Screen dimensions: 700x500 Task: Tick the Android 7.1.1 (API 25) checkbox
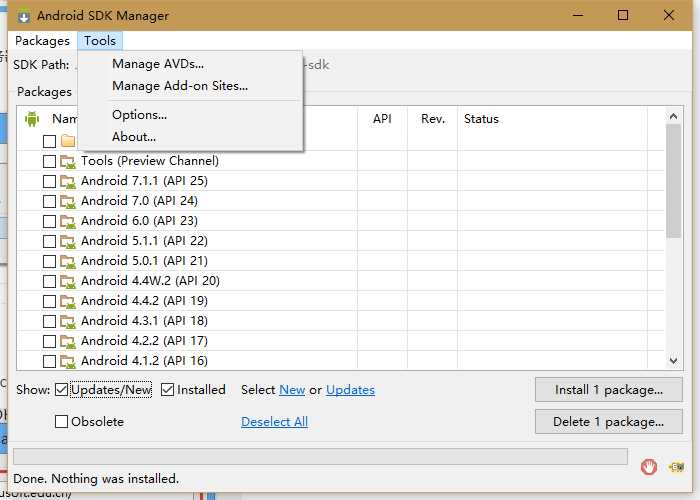pos(49,182)
